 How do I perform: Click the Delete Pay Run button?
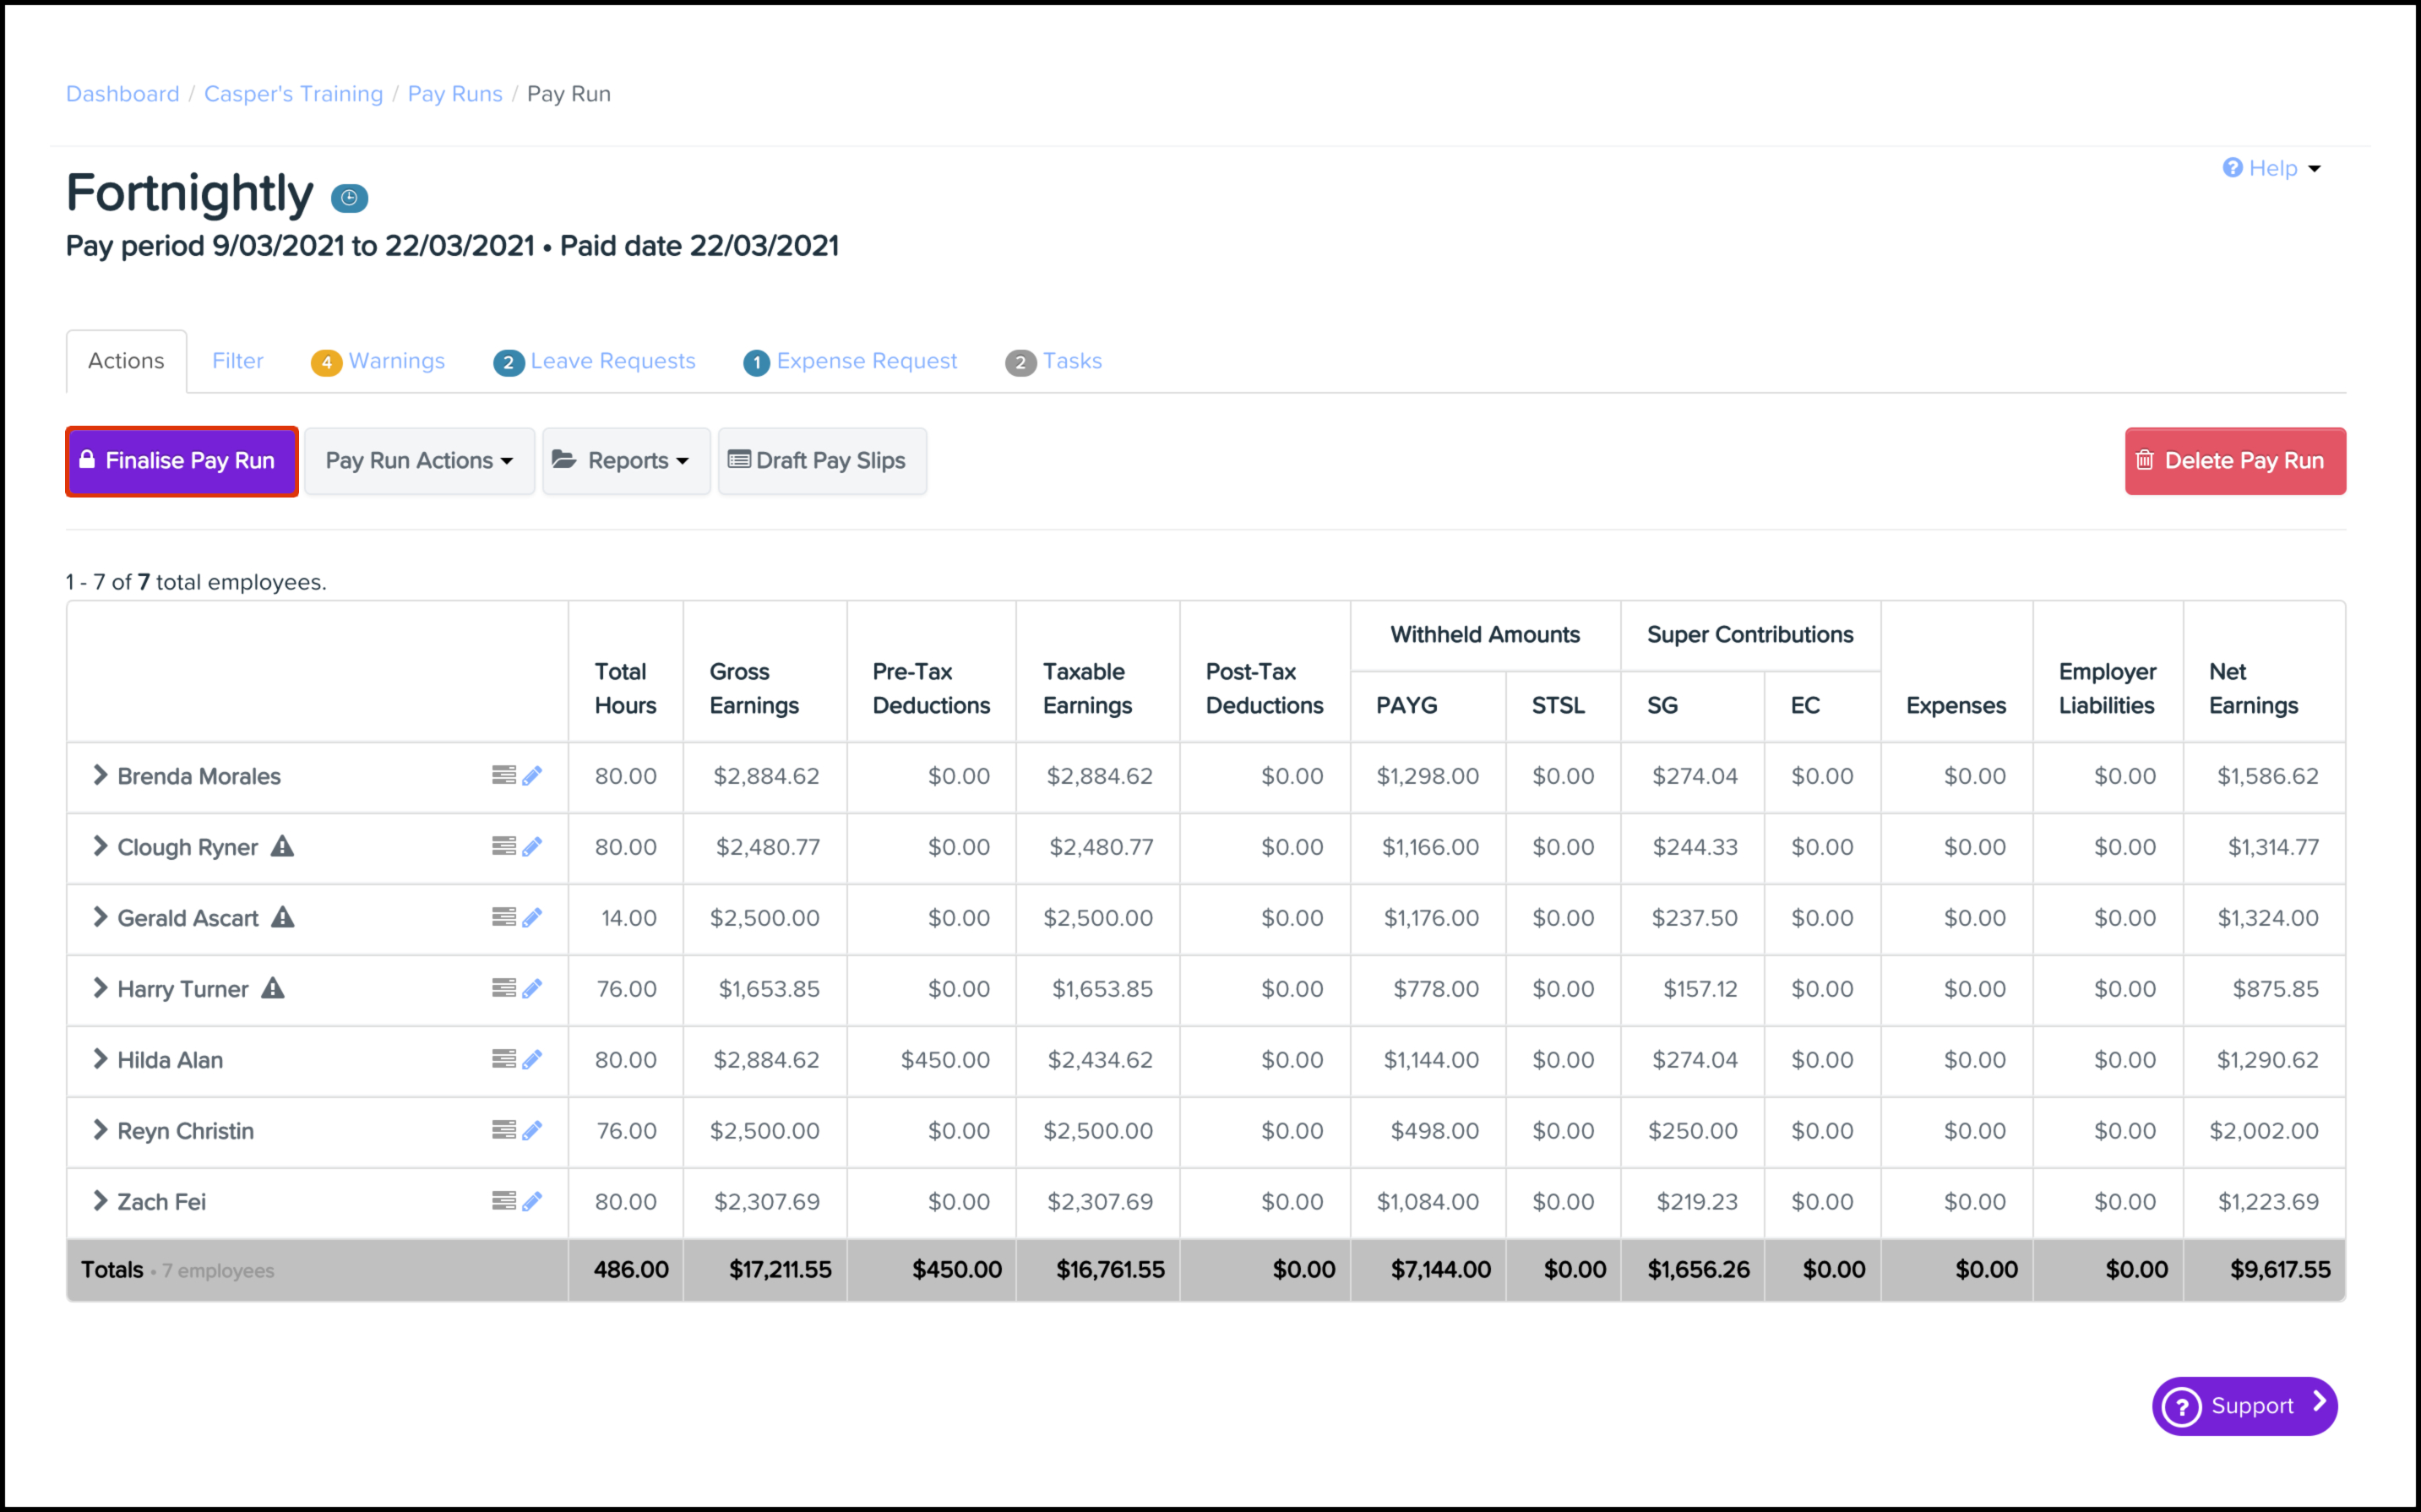[x=2234, y=461]
